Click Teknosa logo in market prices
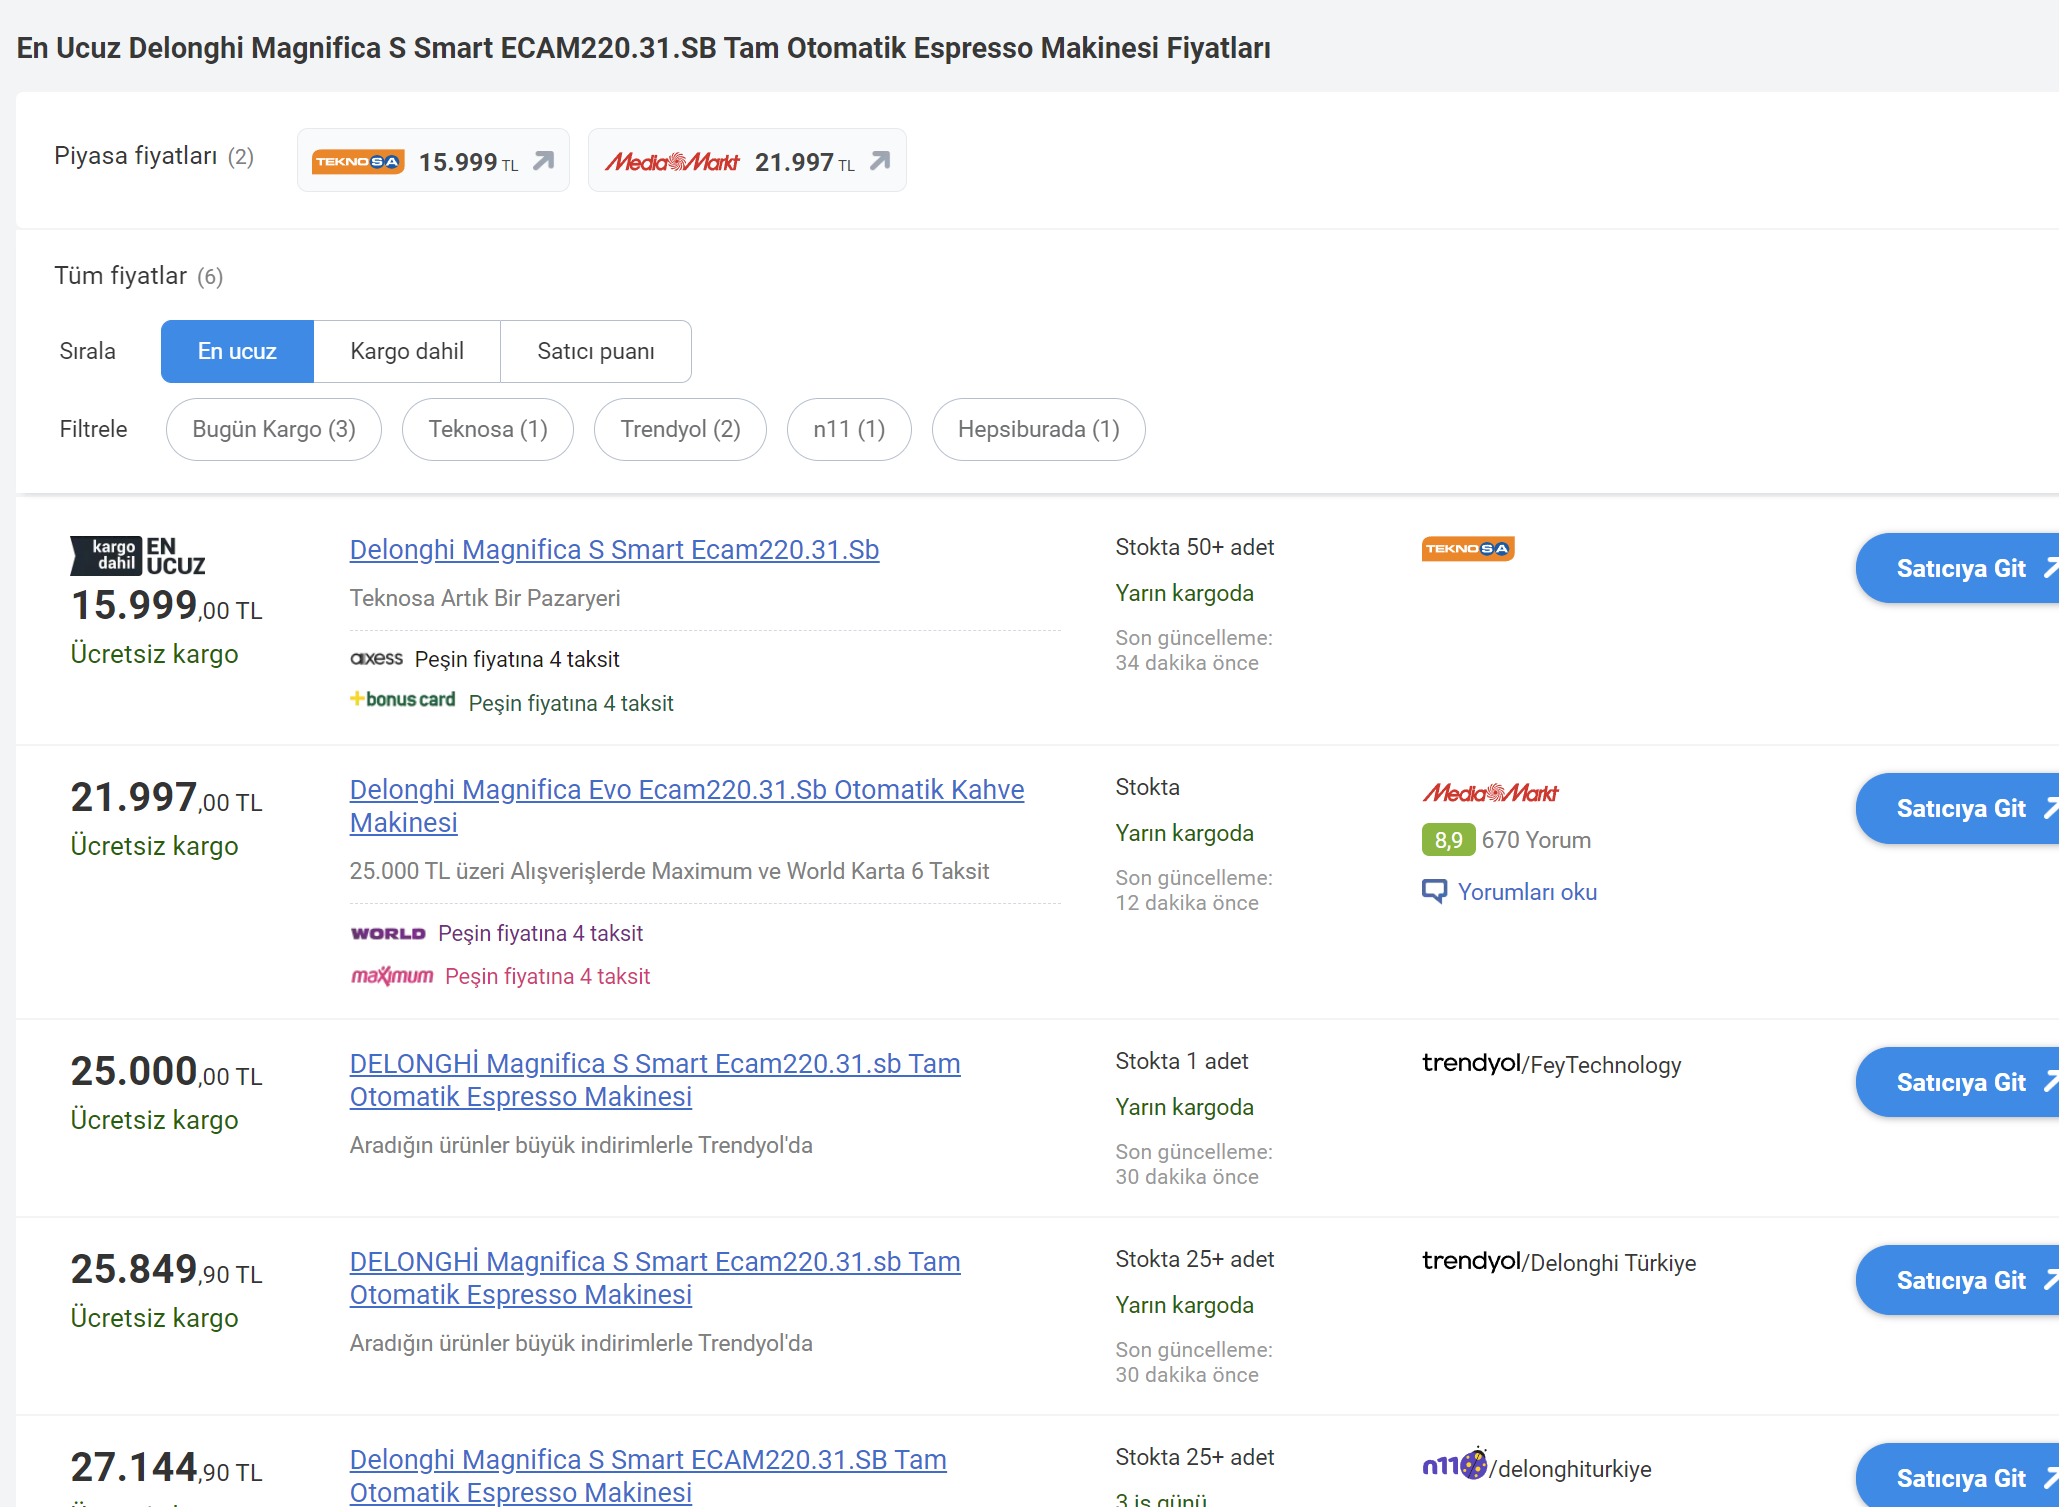 (358, 162)
